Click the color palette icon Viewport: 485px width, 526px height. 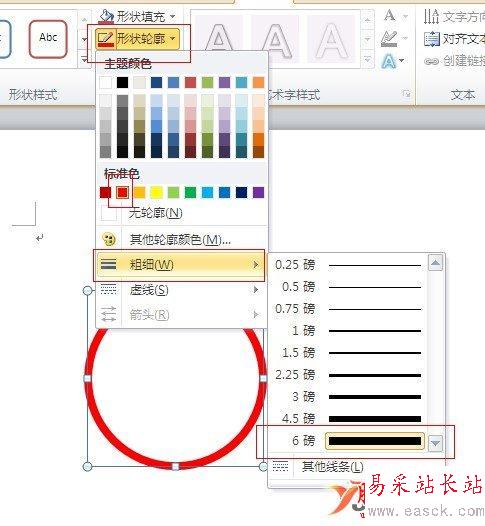109,240
